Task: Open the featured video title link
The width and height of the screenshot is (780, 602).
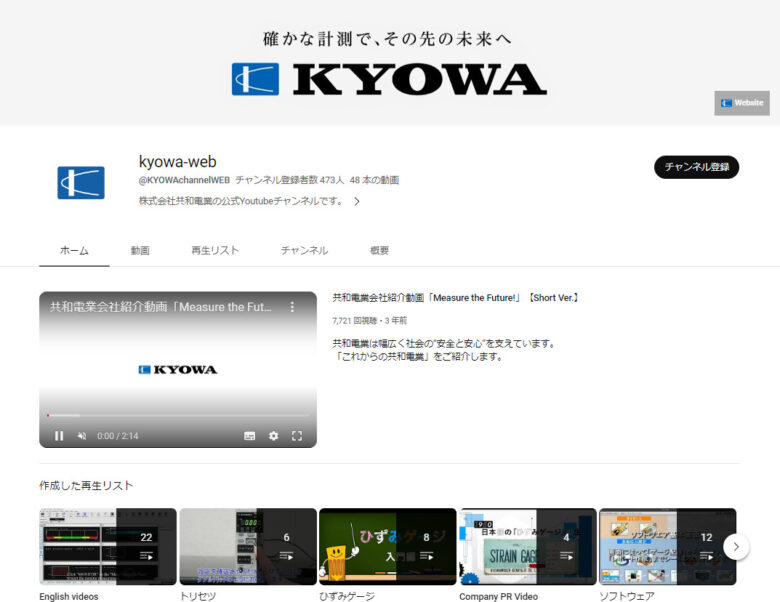Action: pyautogui.click(x=455, y=298)
